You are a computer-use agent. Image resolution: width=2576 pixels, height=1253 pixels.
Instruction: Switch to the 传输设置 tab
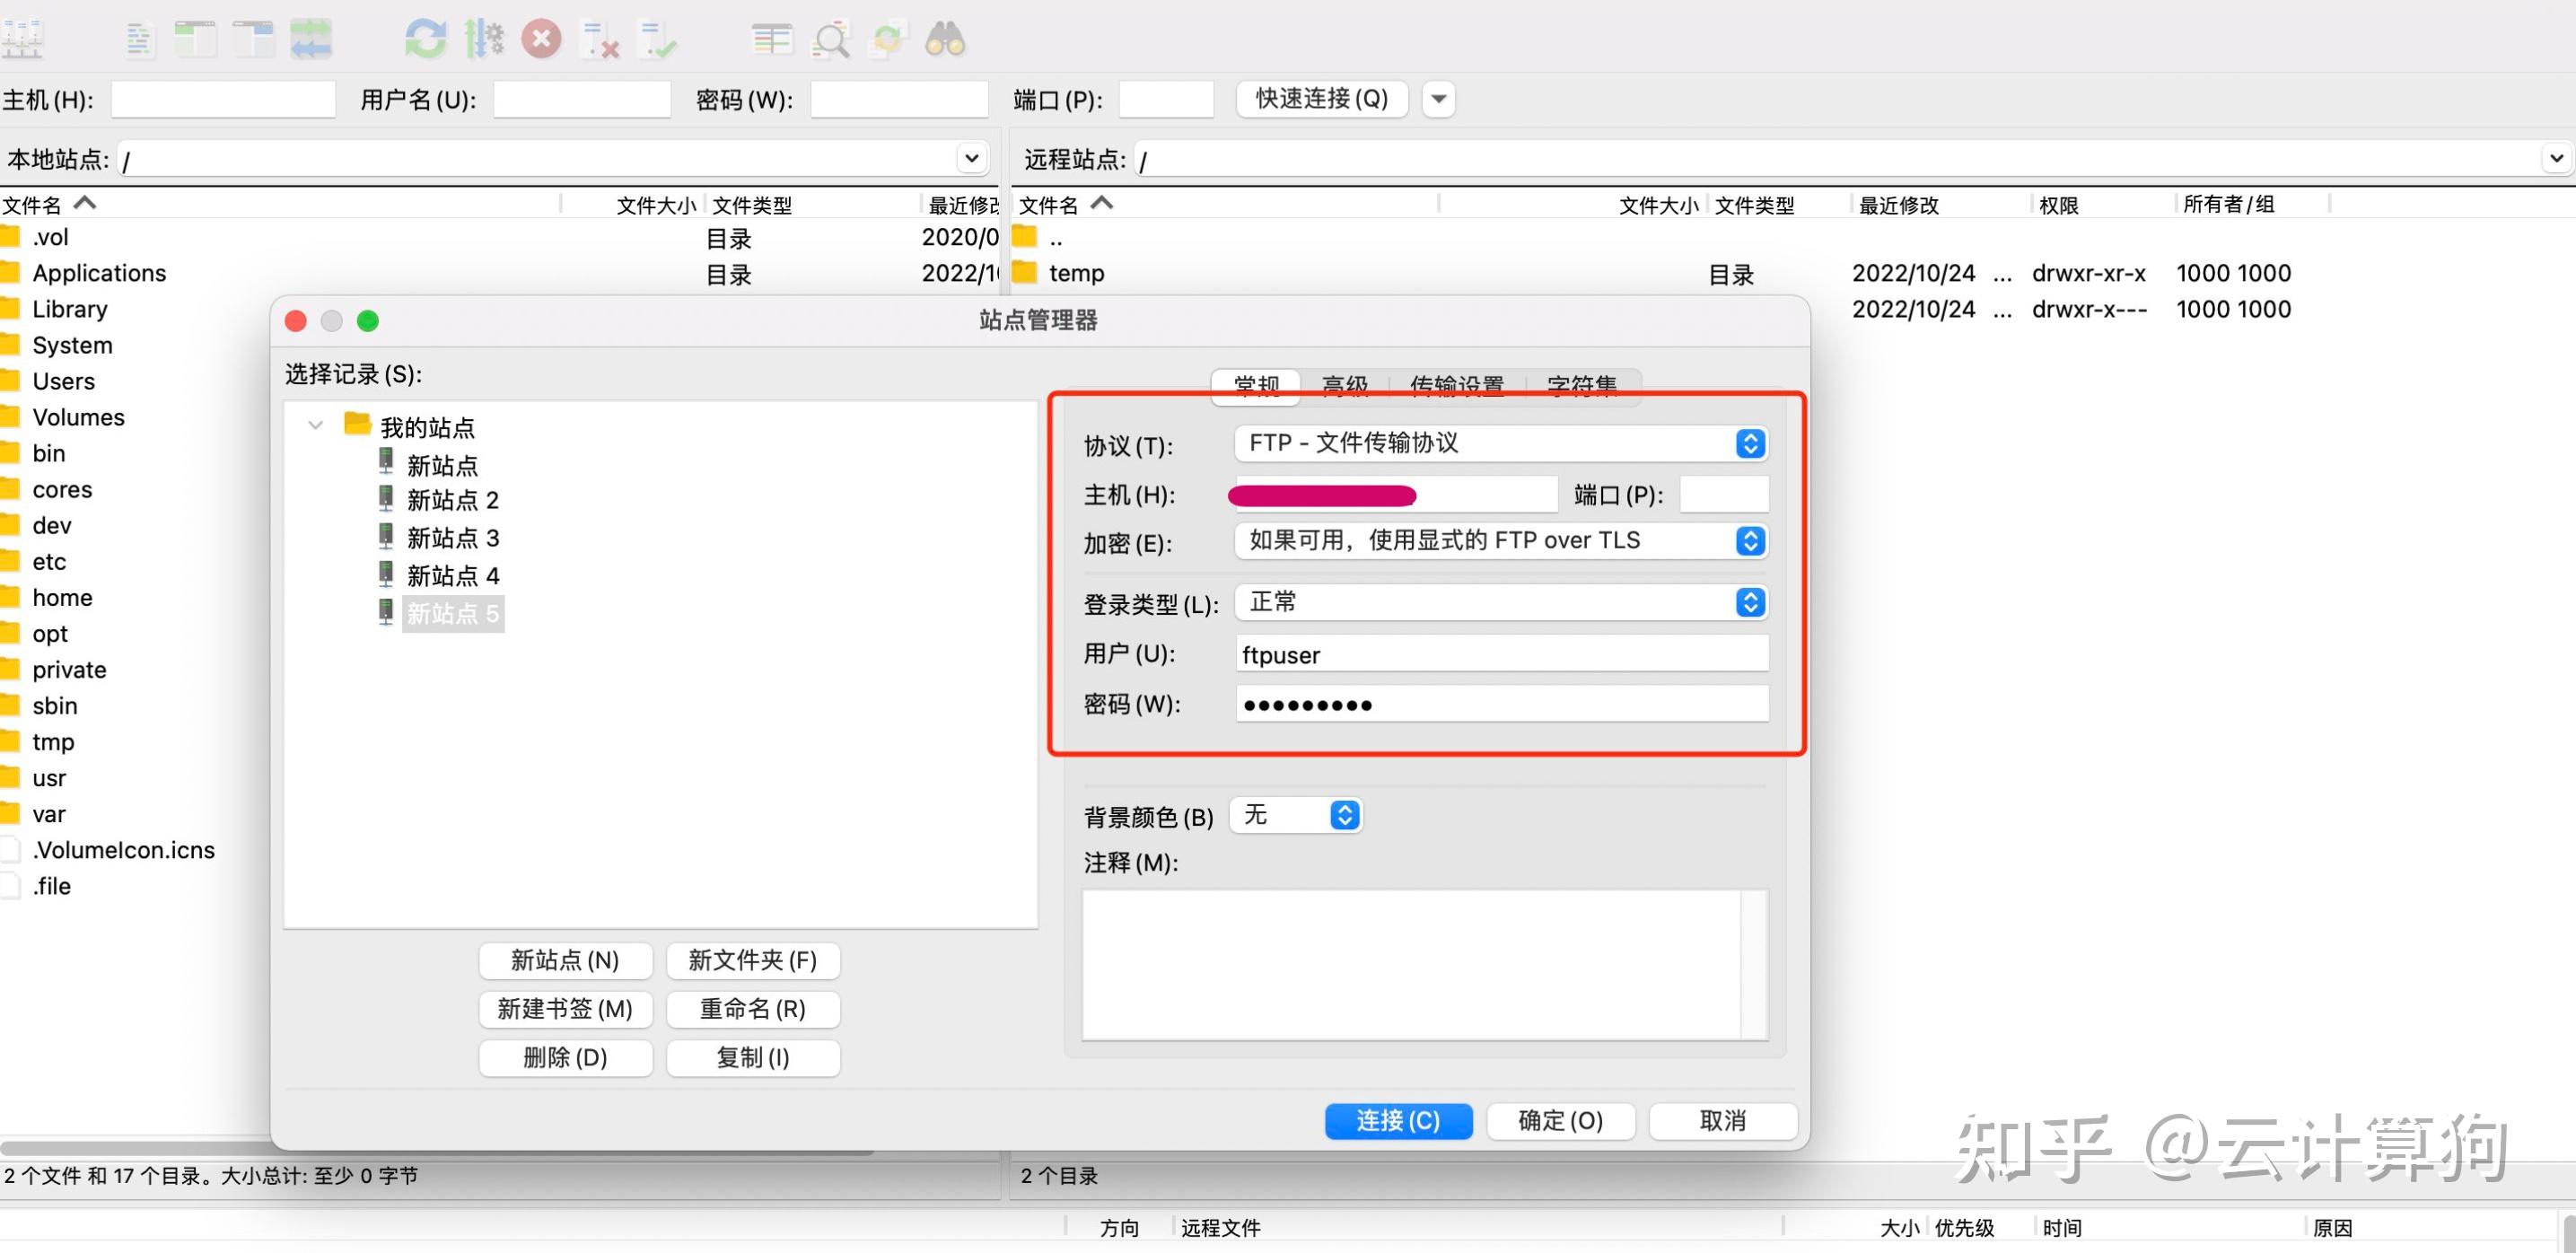point(1458,385)
